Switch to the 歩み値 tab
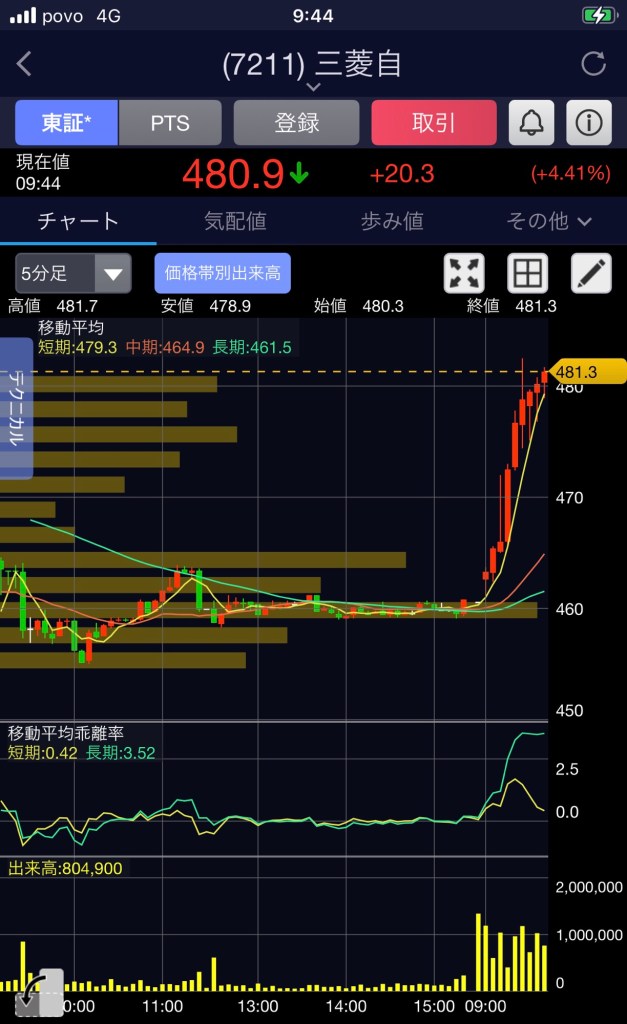The width and height of the screenshot is (627, 1024). [x=392, y=221]
